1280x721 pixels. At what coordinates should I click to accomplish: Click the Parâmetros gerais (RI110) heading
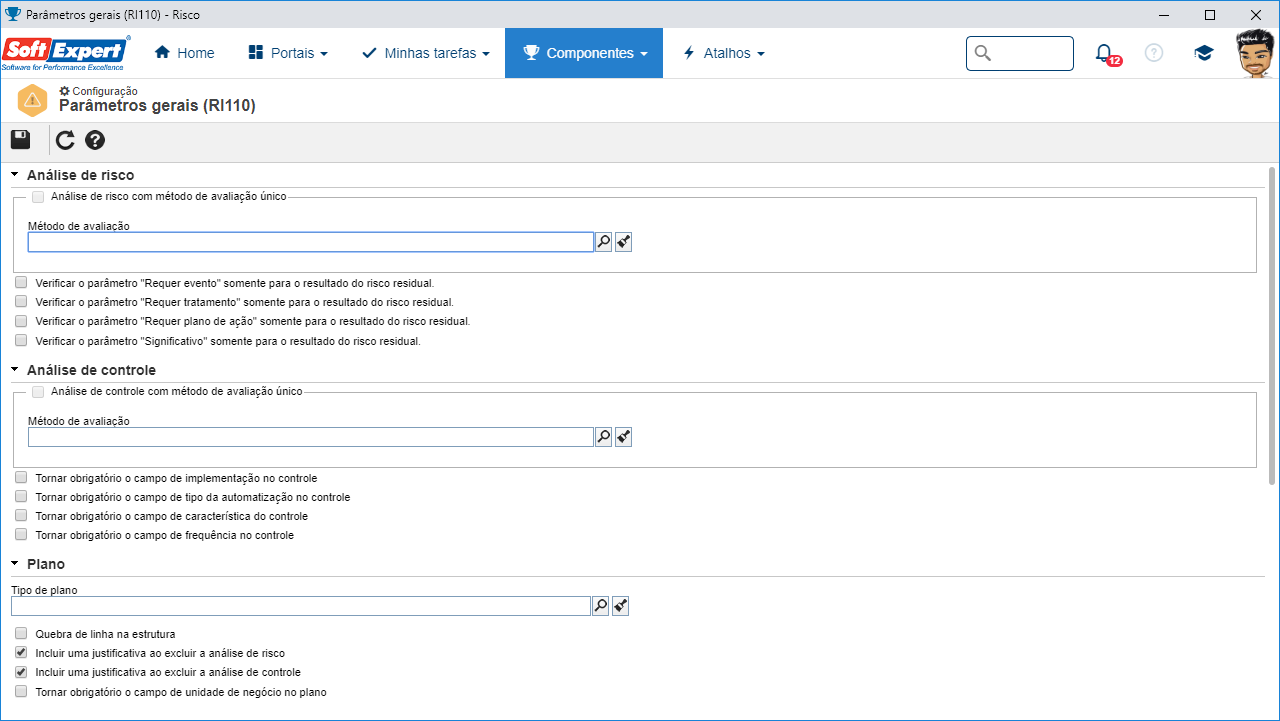157,106
